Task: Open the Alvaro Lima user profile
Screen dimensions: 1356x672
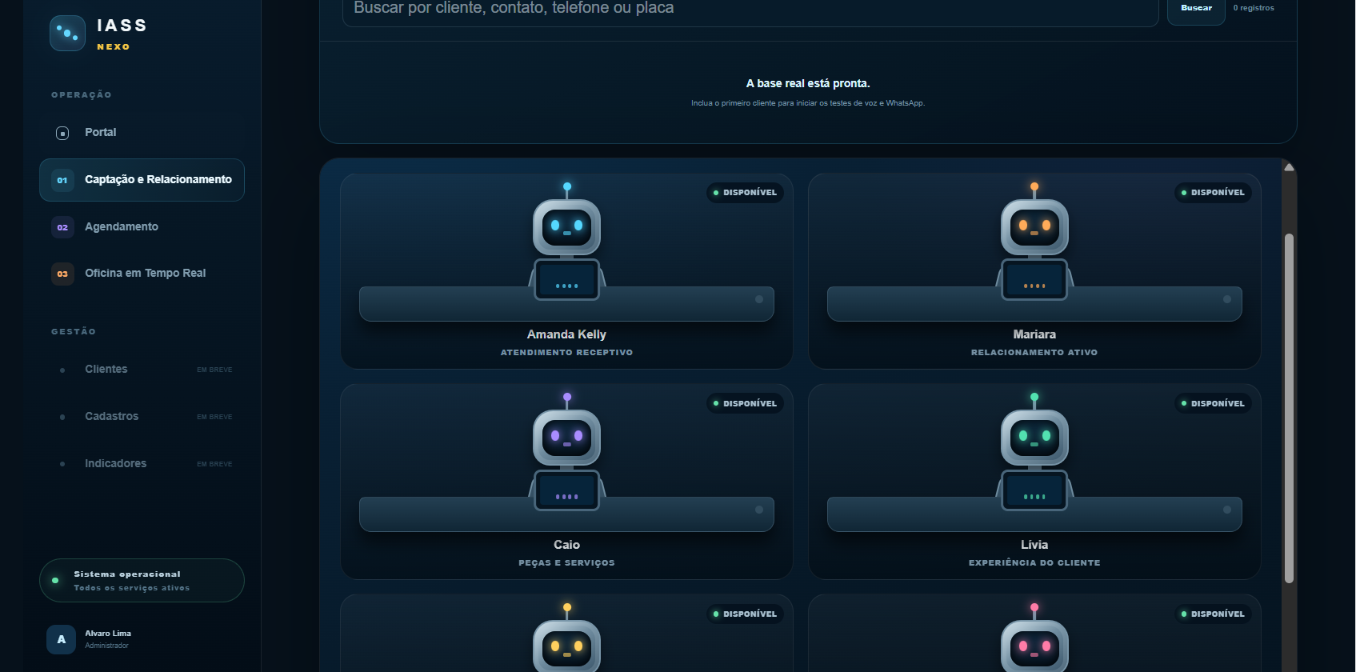Action: click(142, 639)
